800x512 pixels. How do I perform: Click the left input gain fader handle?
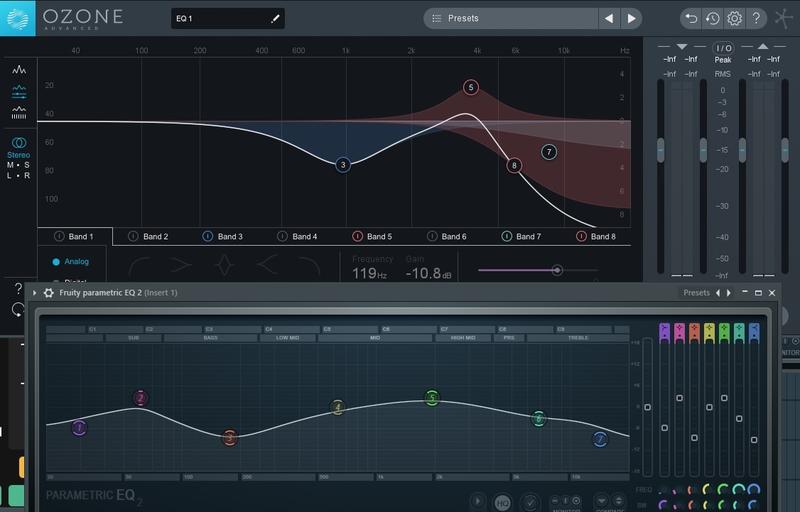pos(661,150)
